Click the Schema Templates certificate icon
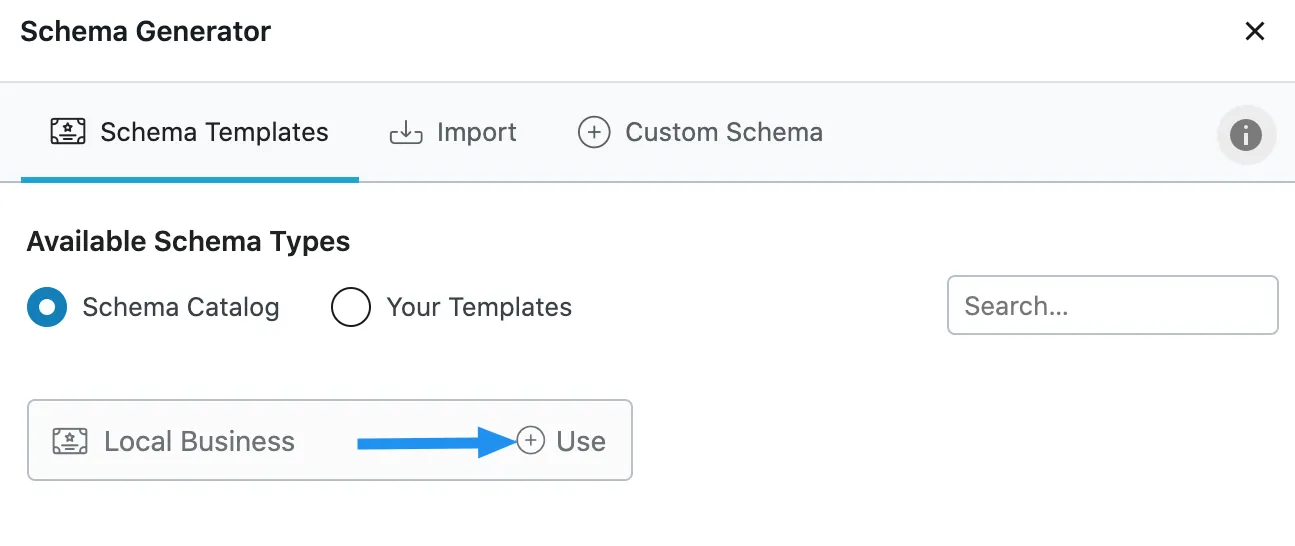The image size is (1295, 546). coord(68,133)
